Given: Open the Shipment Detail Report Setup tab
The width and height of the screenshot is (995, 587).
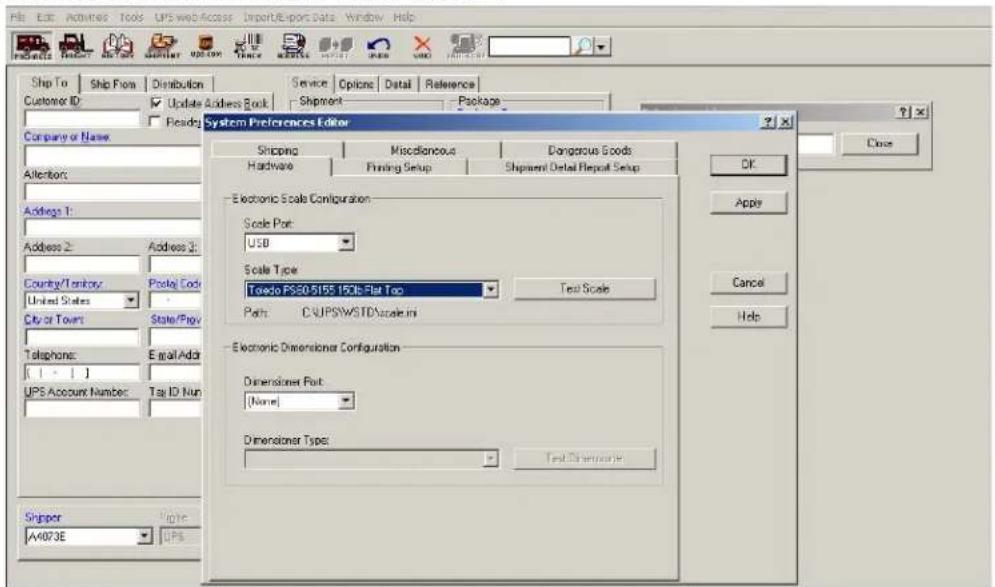Looking at the screenshot, I should 572,167.
